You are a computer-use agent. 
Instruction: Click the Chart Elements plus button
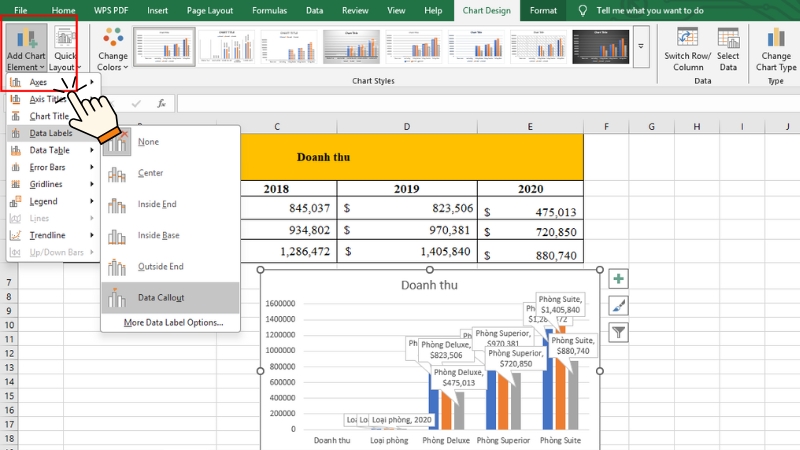click(618, 279)
